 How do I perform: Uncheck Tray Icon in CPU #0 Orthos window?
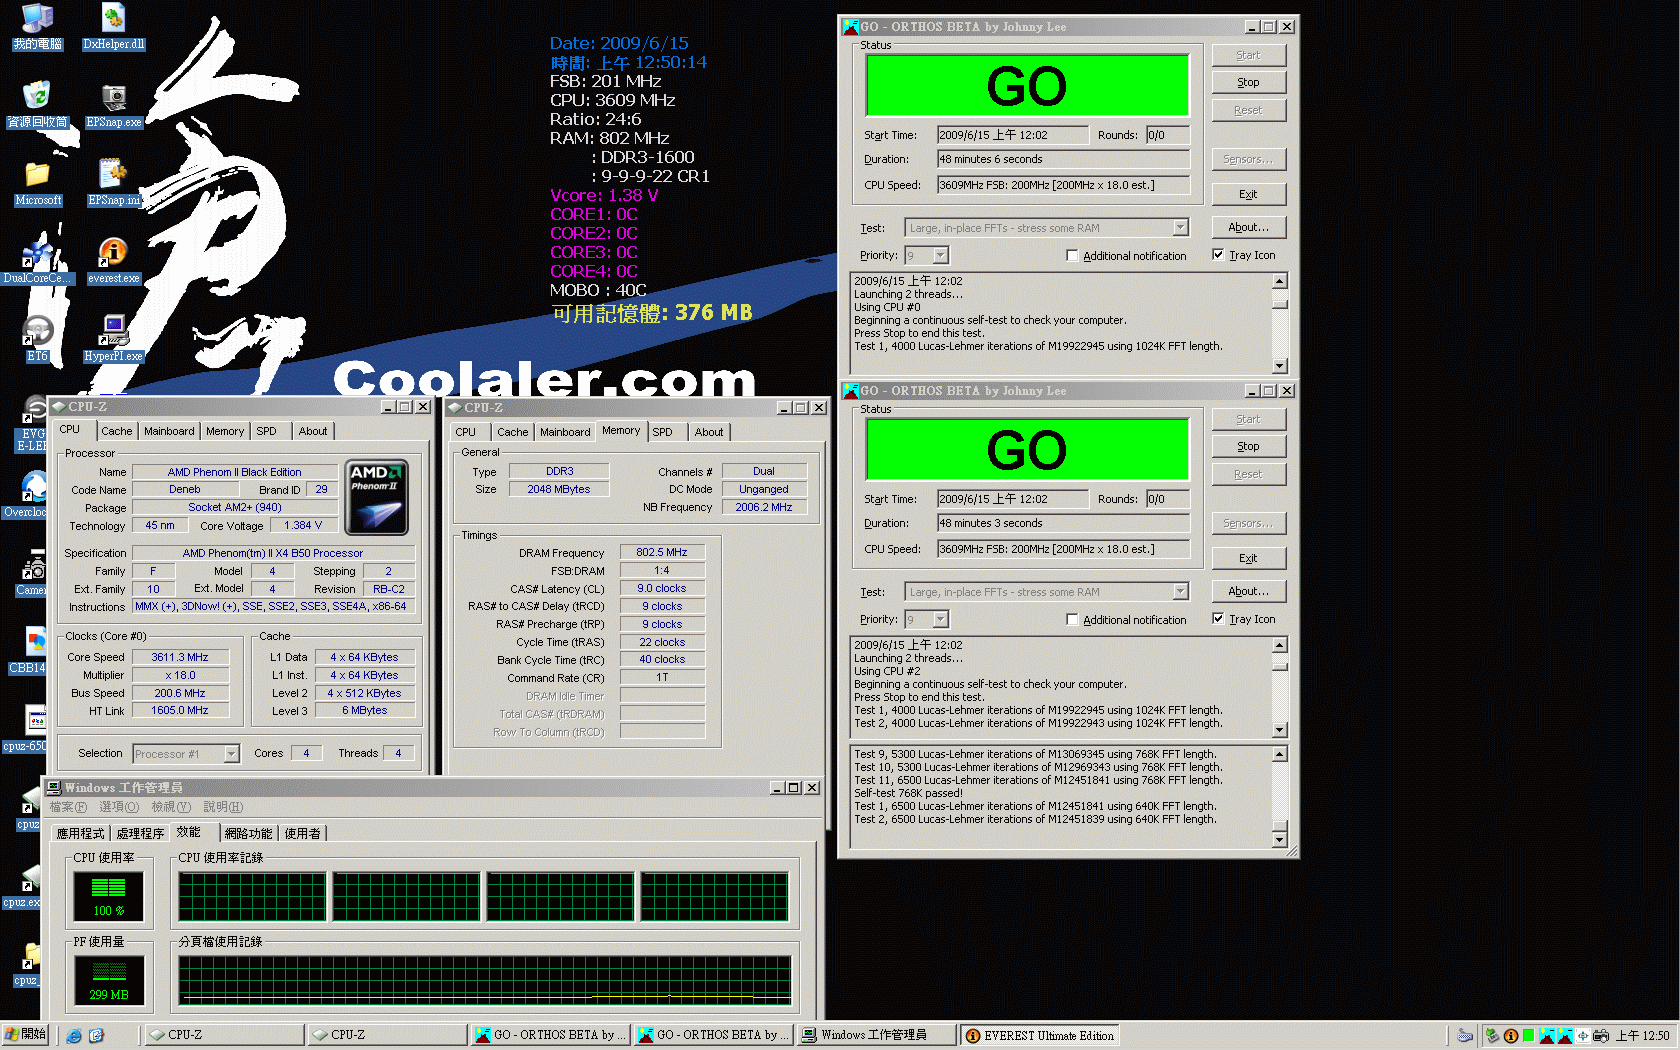[1218, 255]
